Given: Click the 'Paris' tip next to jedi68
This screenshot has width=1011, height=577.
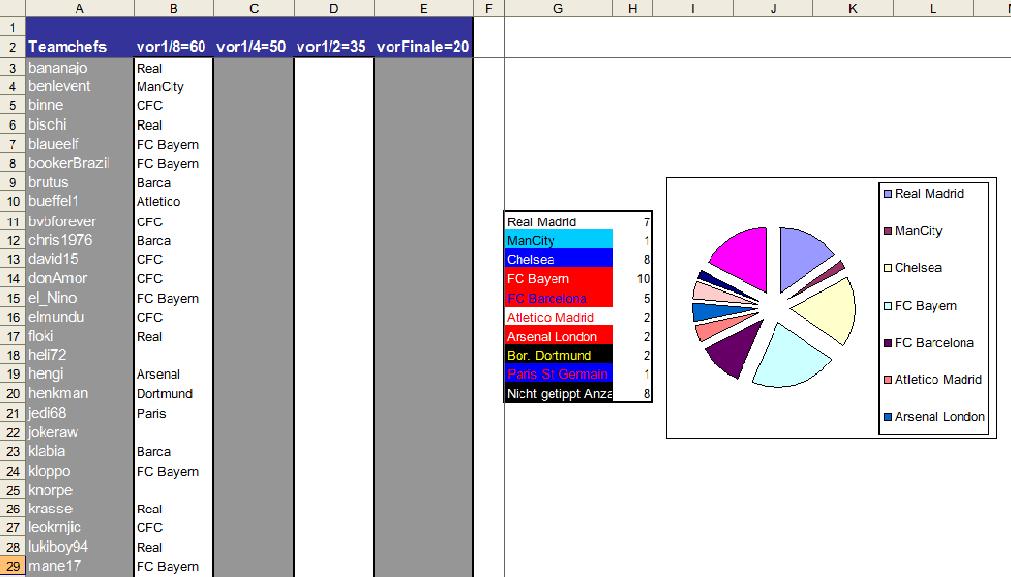Looking at the screenshot, I should pos(174,413).
